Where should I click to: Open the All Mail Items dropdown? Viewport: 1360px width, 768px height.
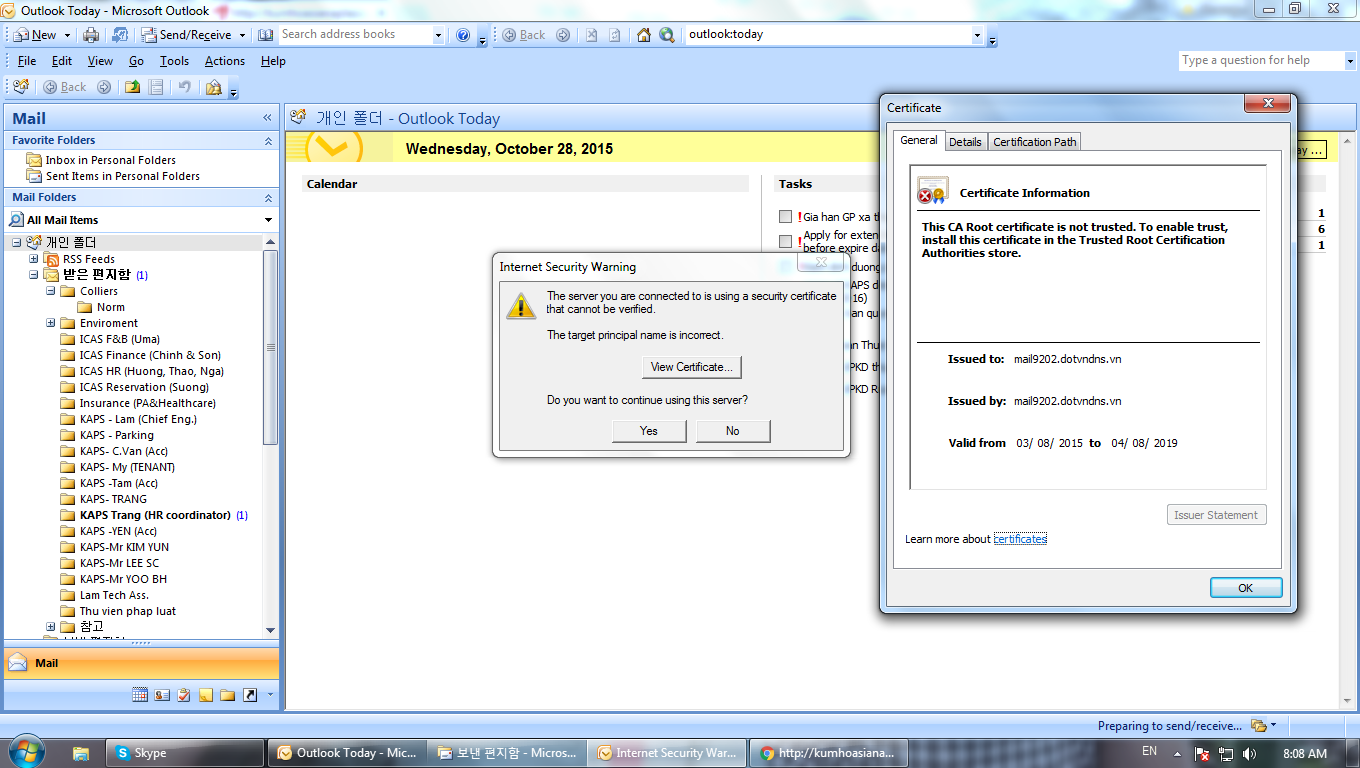click(x=268, y=220)
